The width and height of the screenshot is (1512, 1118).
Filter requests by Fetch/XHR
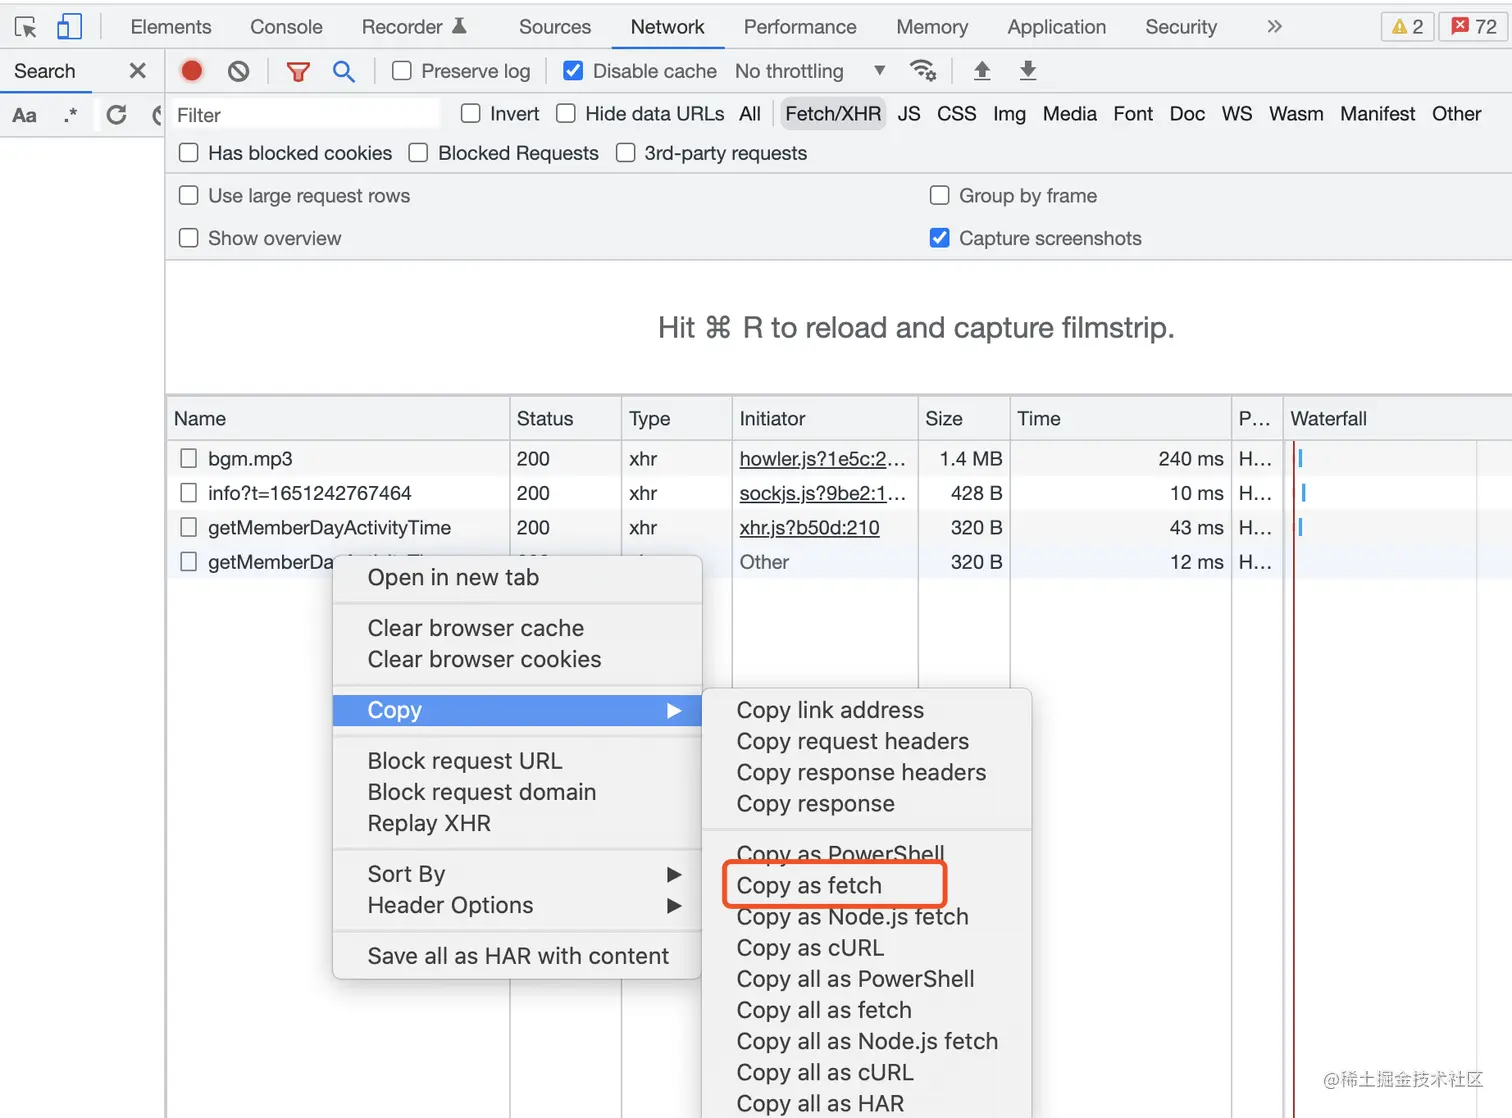[833, 114]
